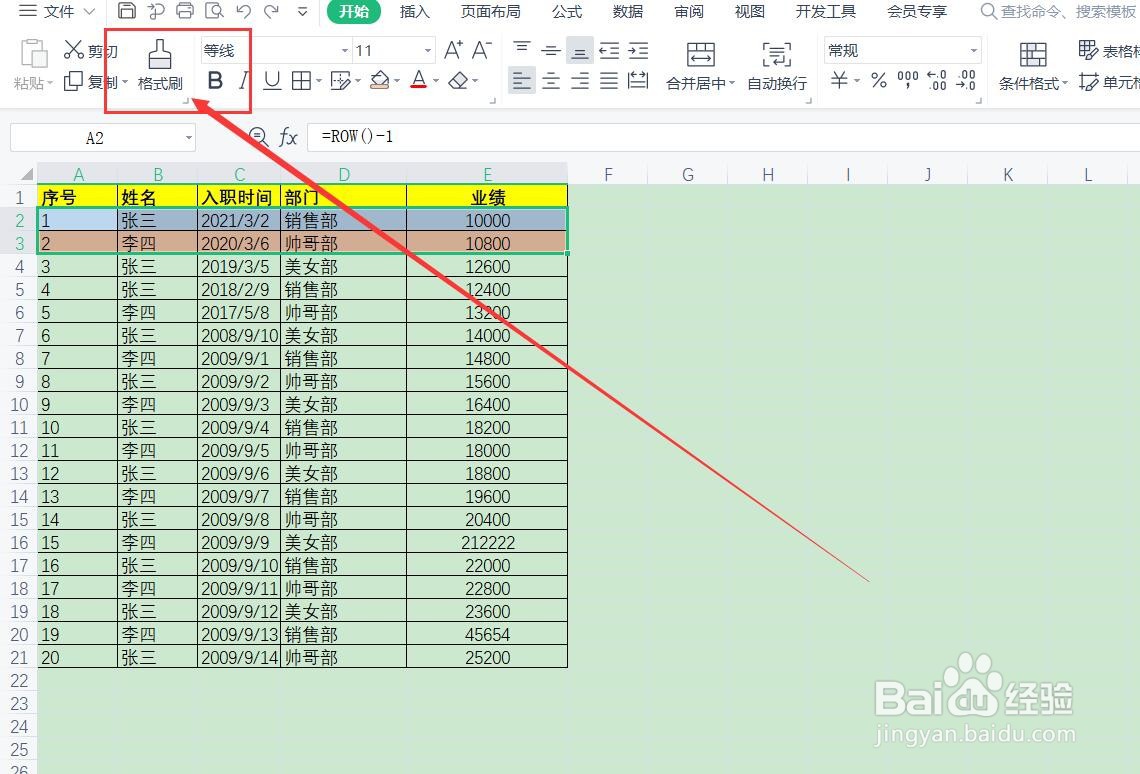Toggle Underline formatting

pos(272,81)
